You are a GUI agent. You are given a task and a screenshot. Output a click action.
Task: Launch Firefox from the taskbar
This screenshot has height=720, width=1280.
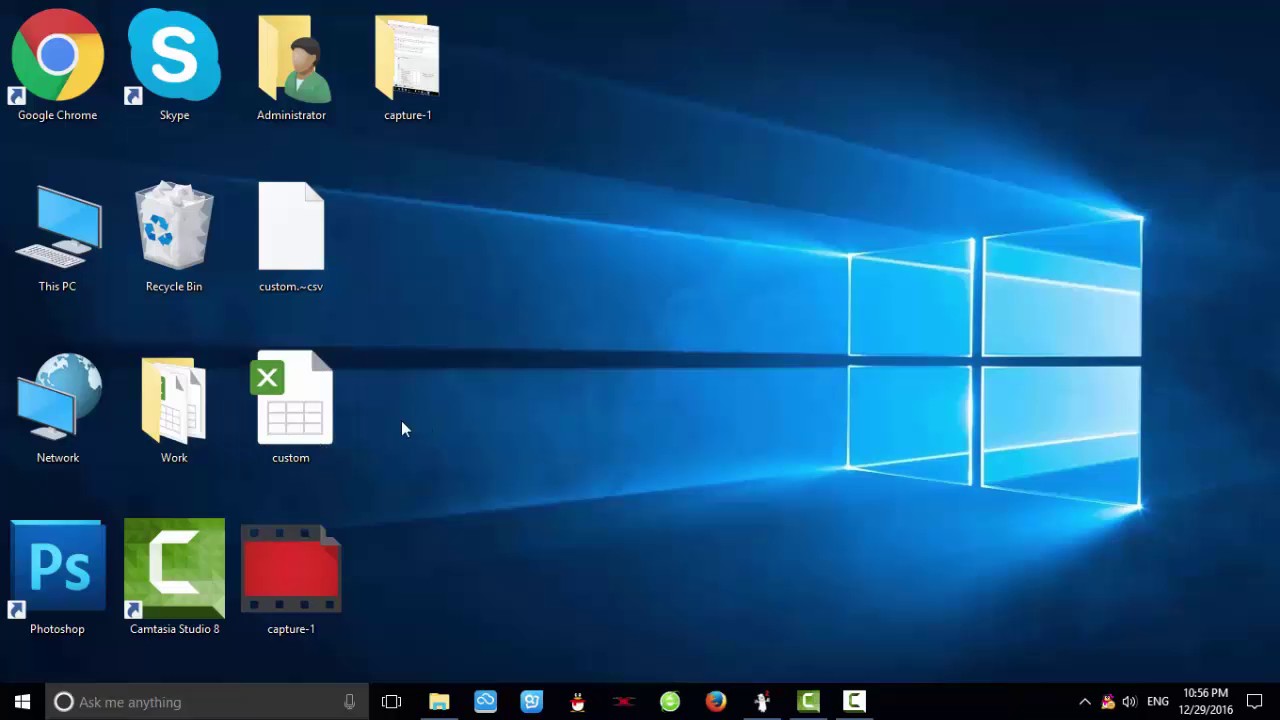pos(715,702)
